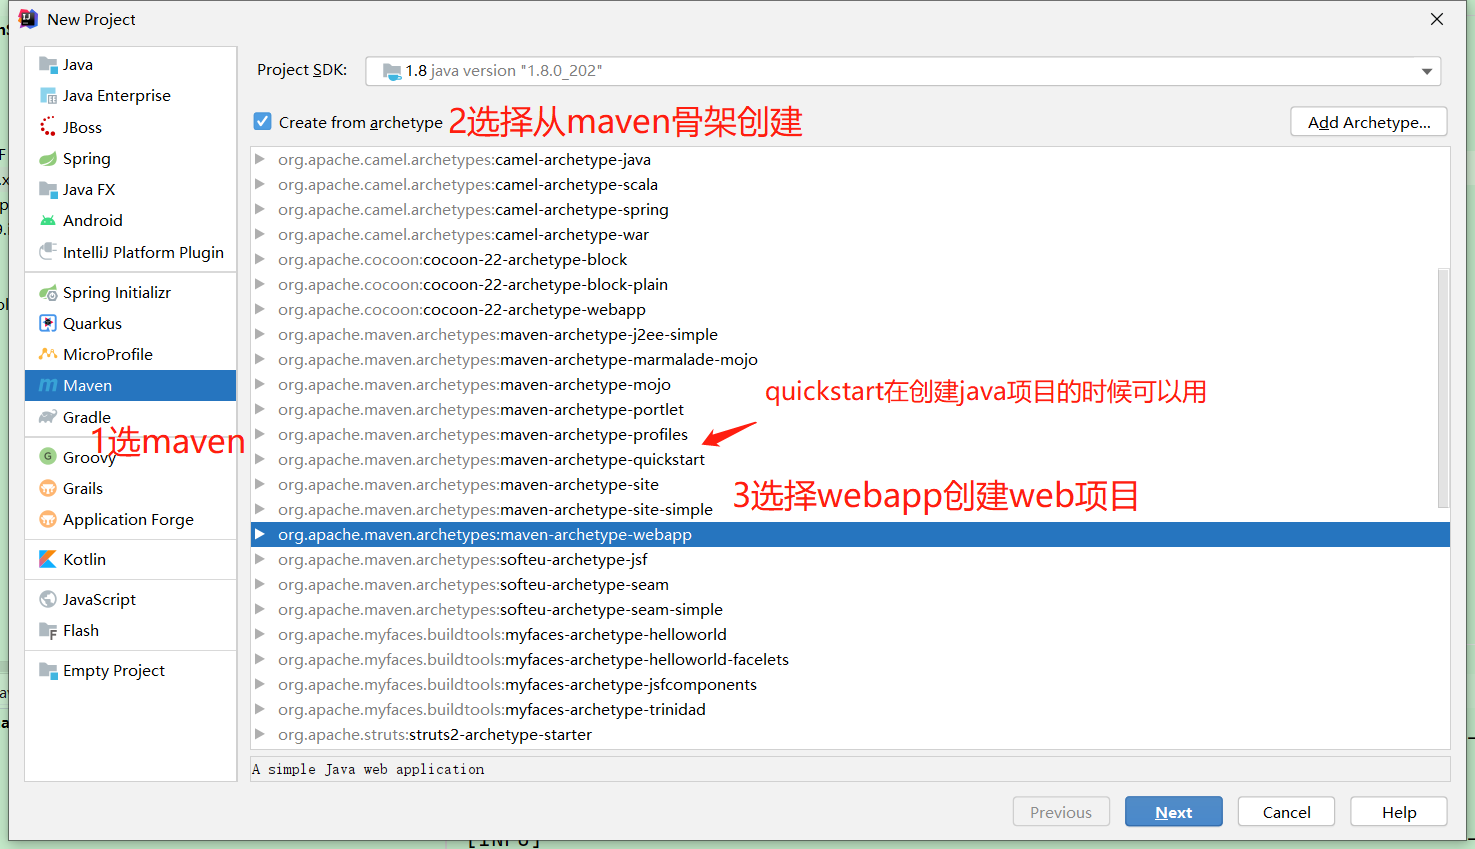Screen dimensions: 1475x849
Task: Select myfaces-archetype-helloworld-facelets archetype
Action: tap(850, 659)
